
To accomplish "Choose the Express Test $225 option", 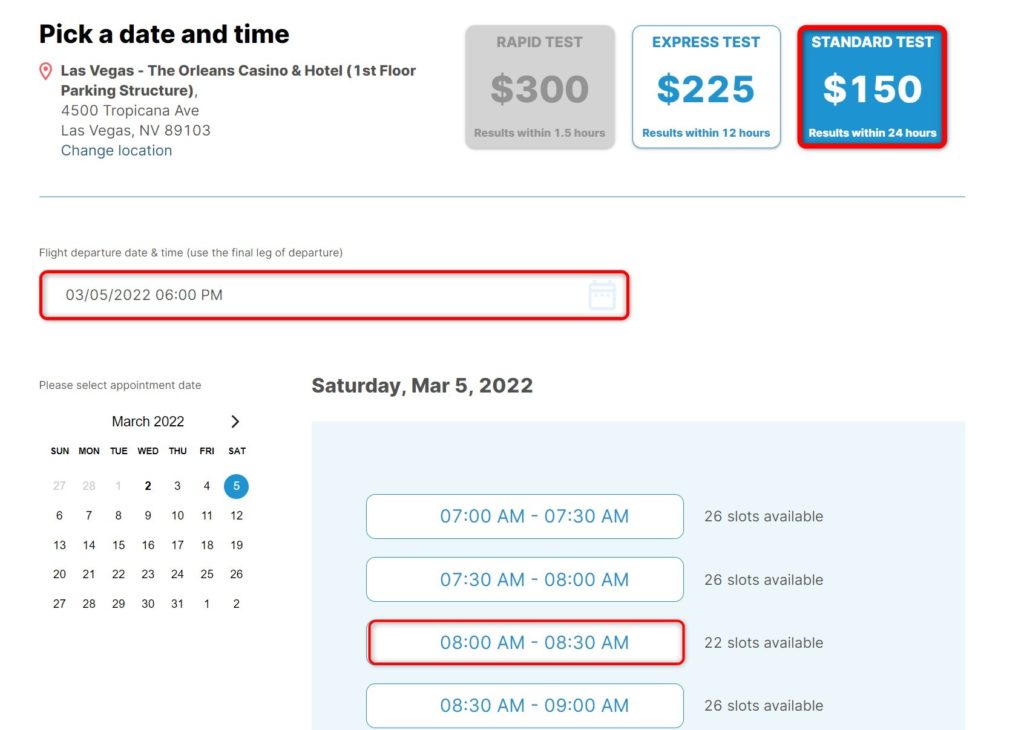I will 706,87.
